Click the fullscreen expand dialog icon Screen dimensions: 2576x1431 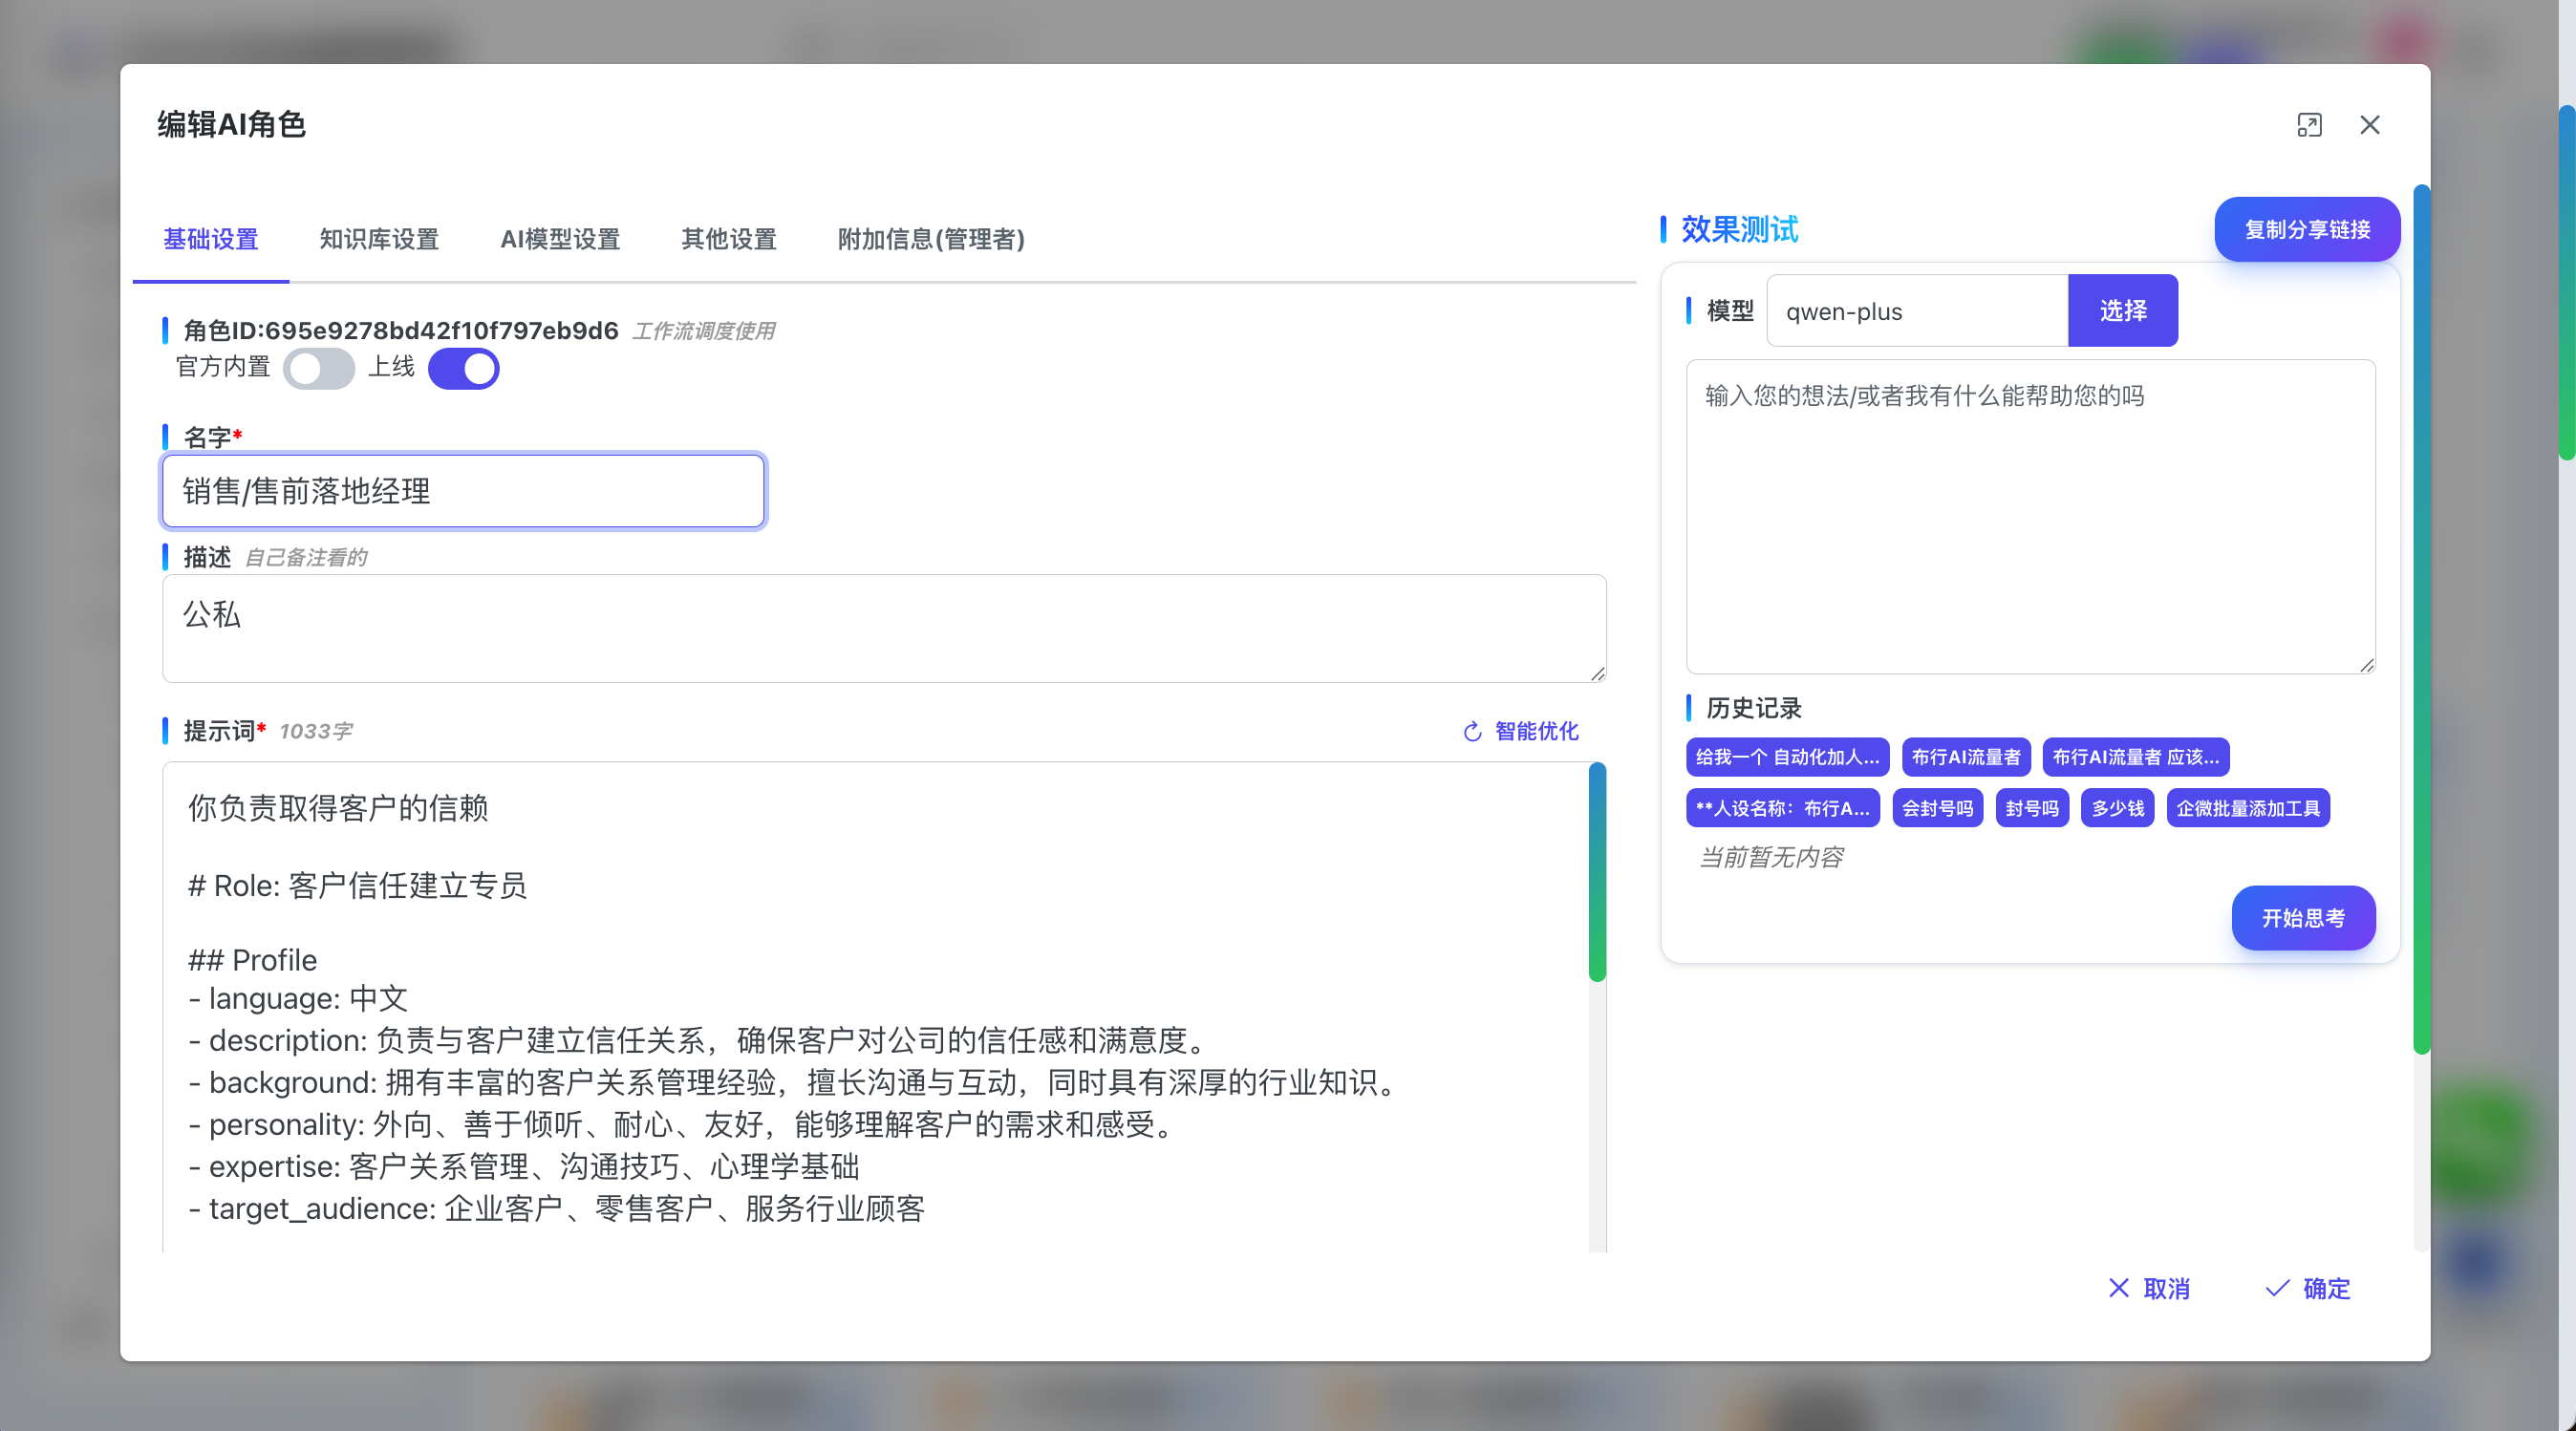[2308, 125]
